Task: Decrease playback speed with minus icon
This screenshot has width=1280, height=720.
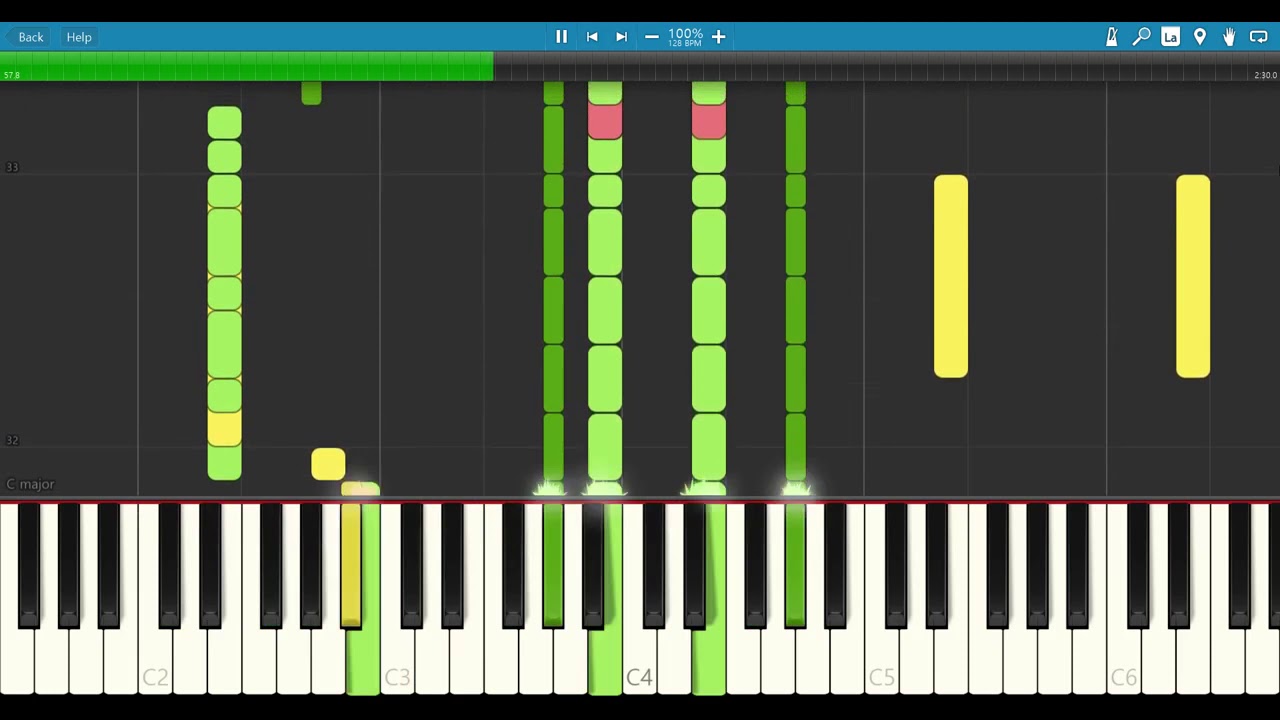Action: pos(652,37)
